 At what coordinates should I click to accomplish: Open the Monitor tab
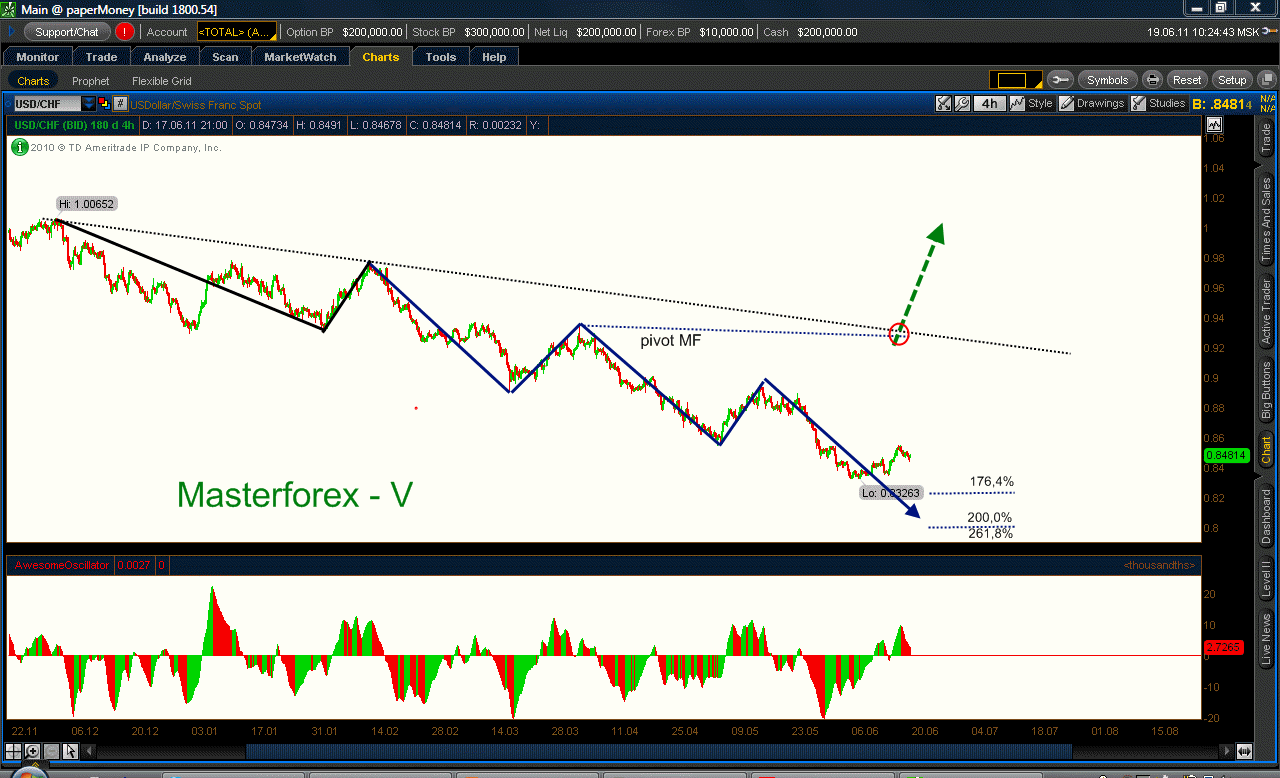pos(38,57)
